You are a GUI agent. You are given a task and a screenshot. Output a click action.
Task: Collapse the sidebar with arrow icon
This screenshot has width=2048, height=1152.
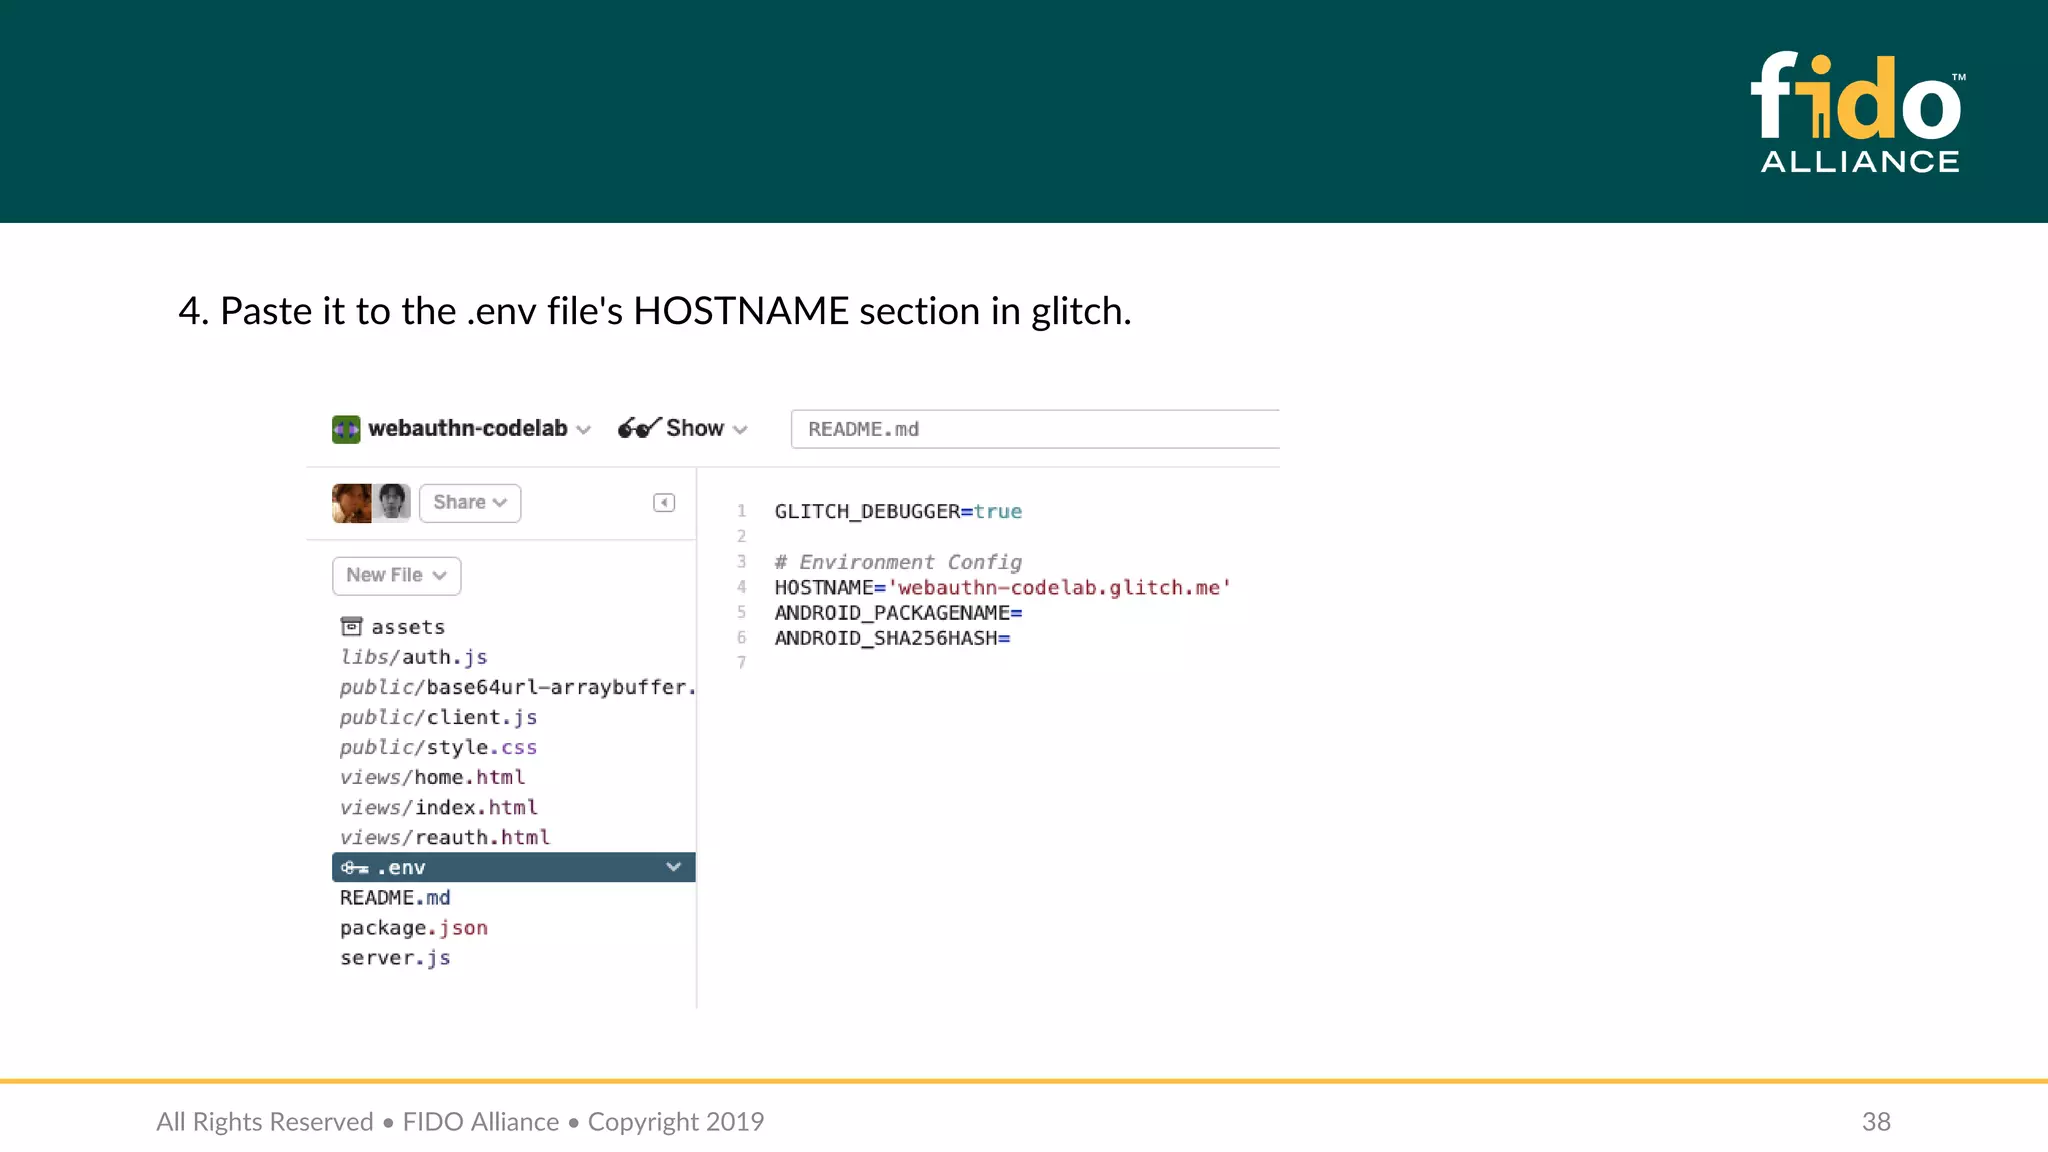click(664, 503)
